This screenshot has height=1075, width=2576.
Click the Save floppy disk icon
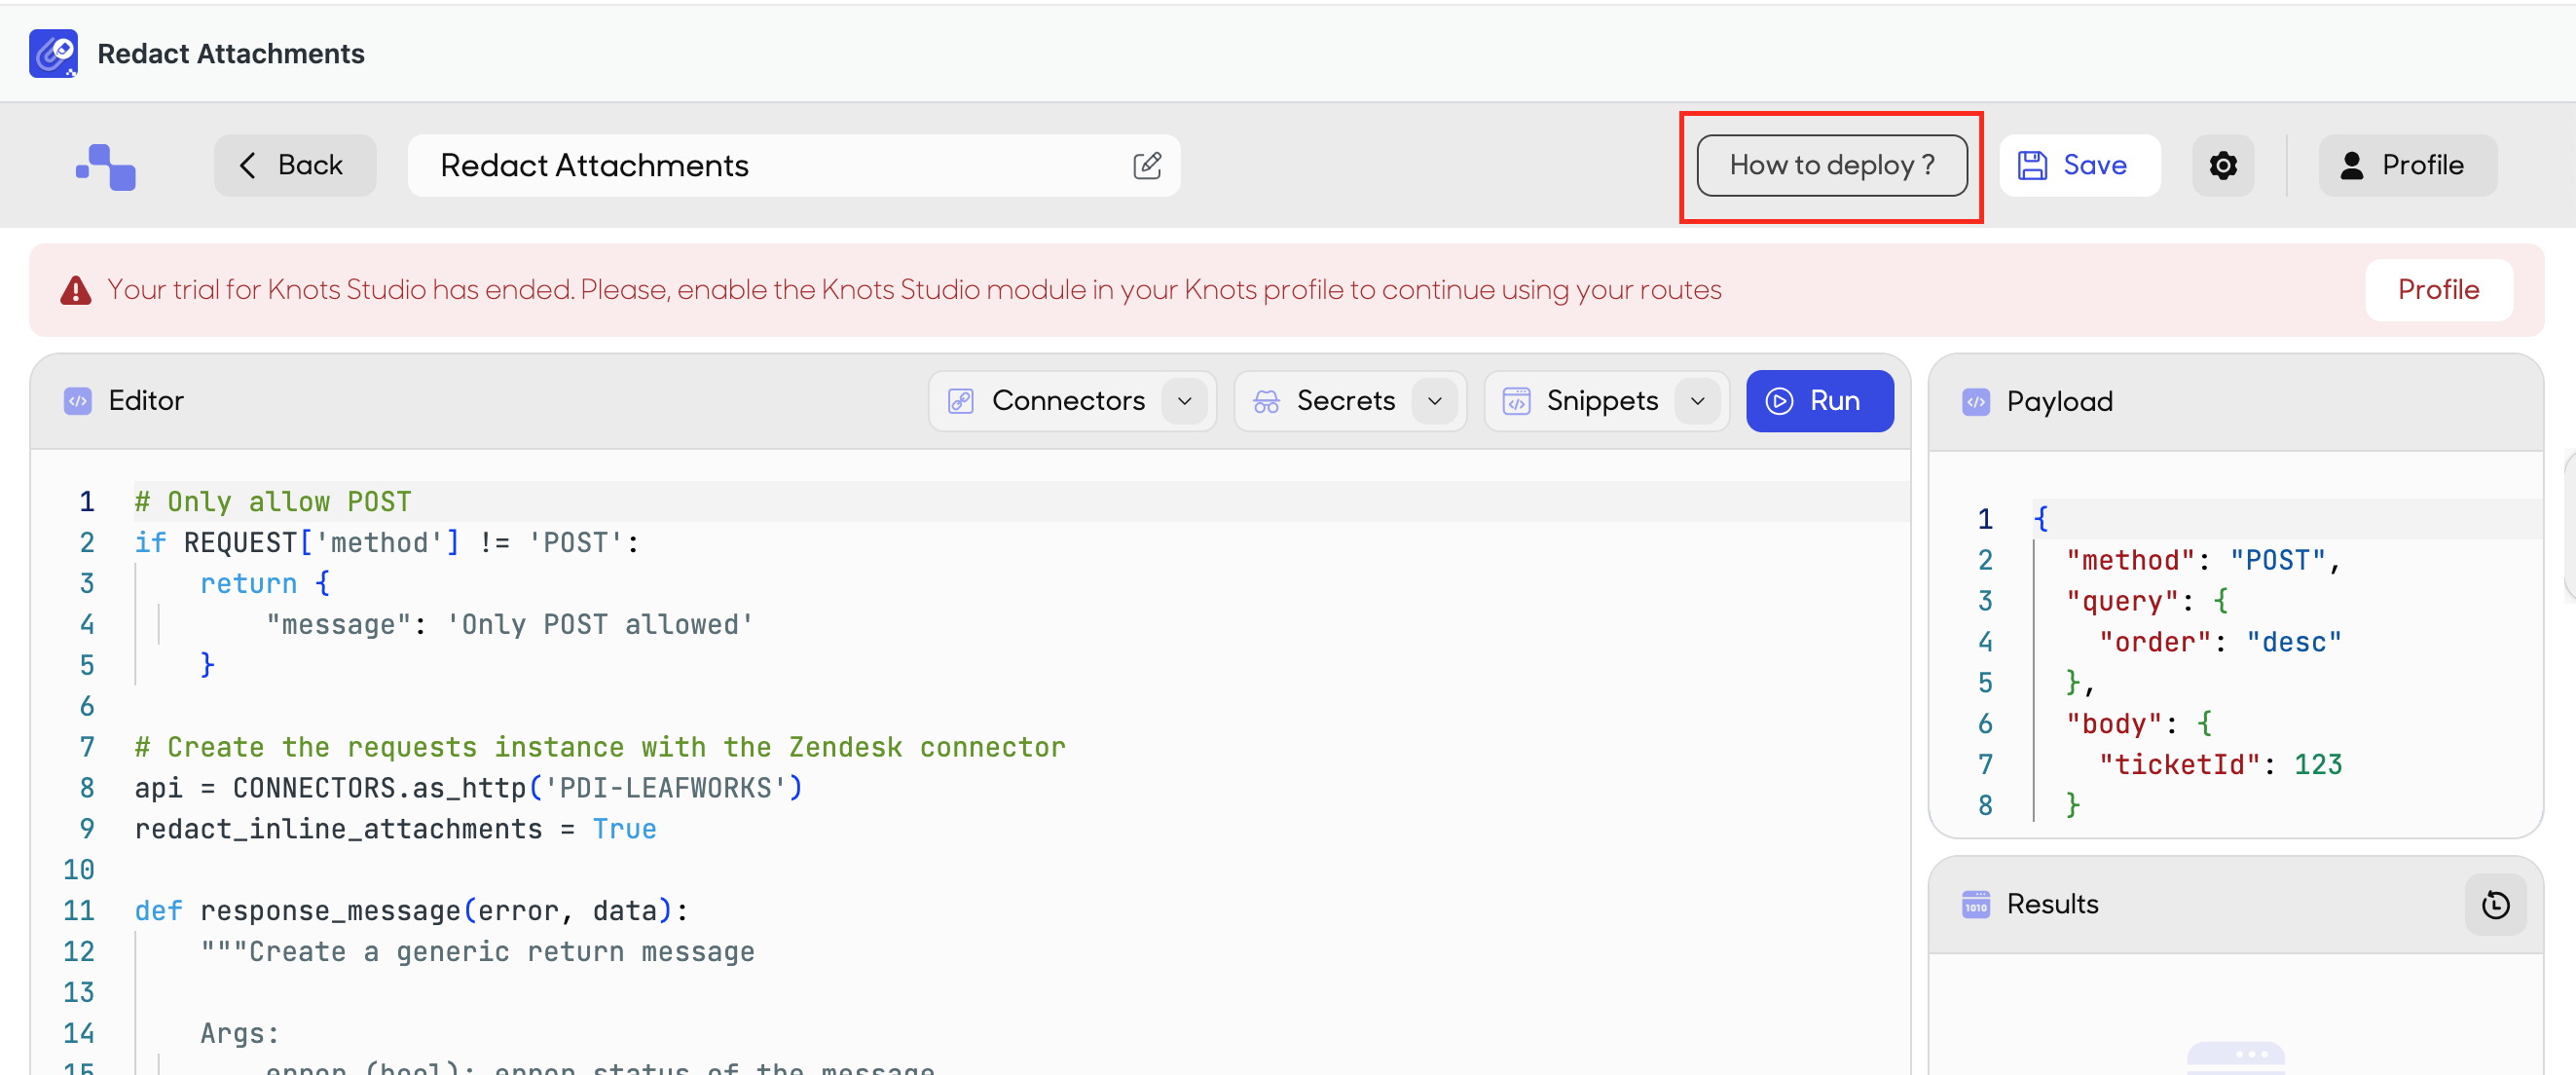(2032, 165)
